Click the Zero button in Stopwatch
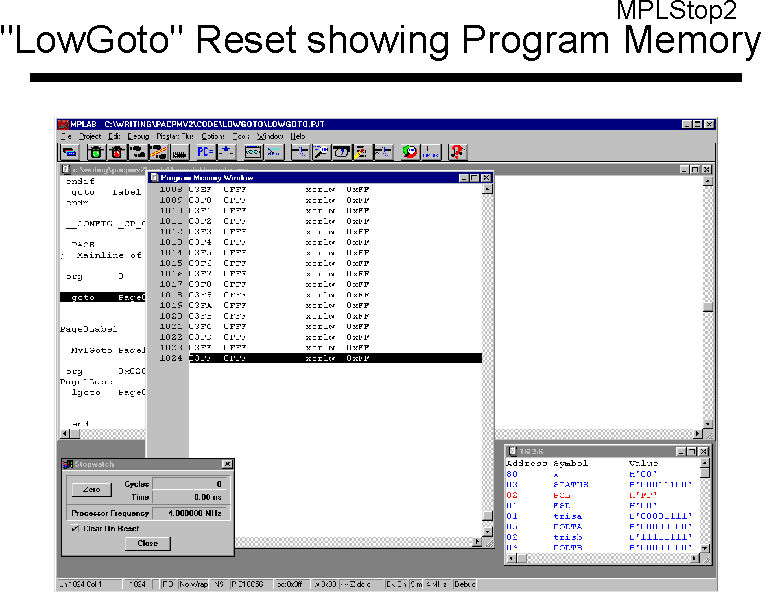 tap(91, 489)
